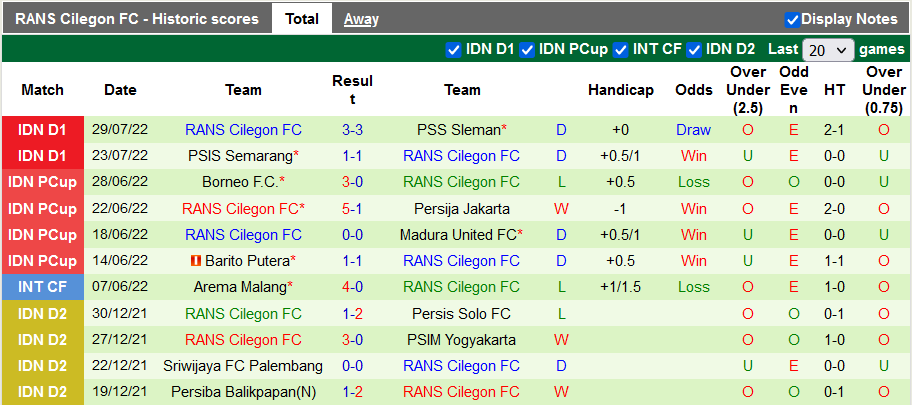Open Sriwijaya FC Palembang team link
The image size is (912, 405).
[x=243, y=366]
